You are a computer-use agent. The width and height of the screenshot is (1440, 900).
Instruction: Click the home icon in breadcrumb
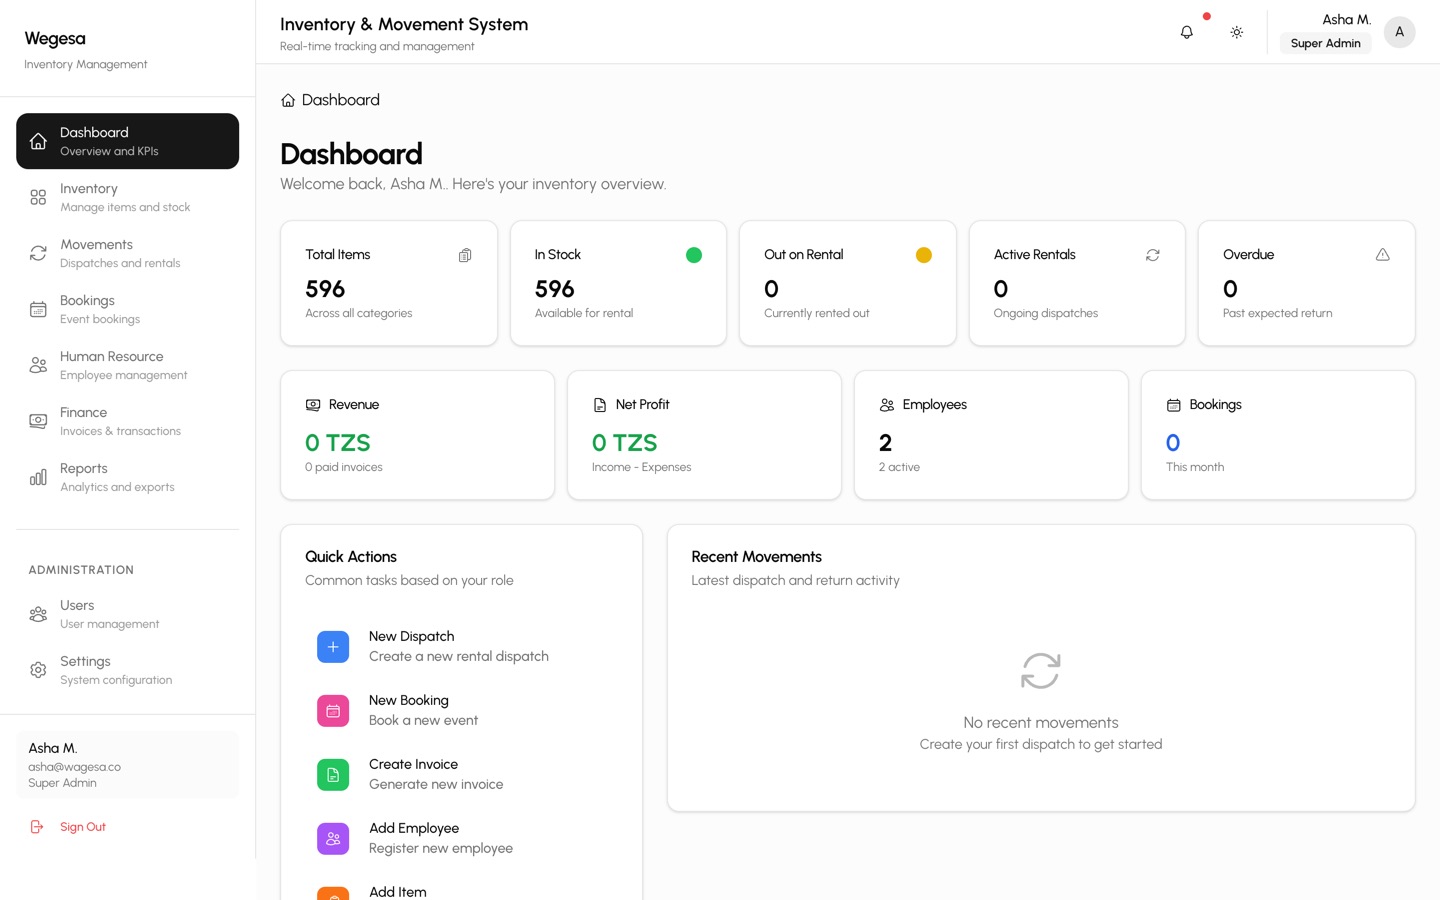pos(288,100)
